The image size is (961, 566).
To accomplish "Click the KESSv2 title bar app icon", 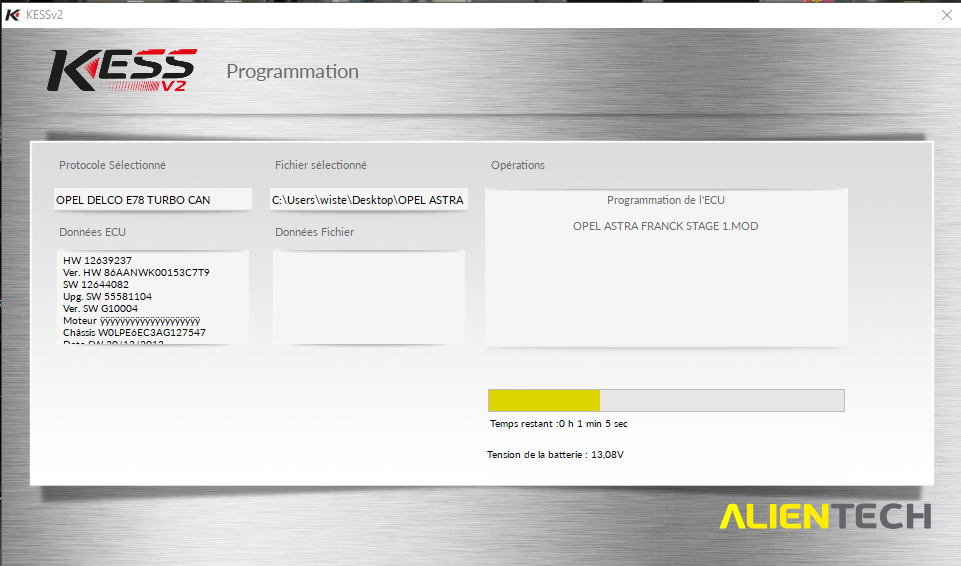I will [x=12, y=15].
